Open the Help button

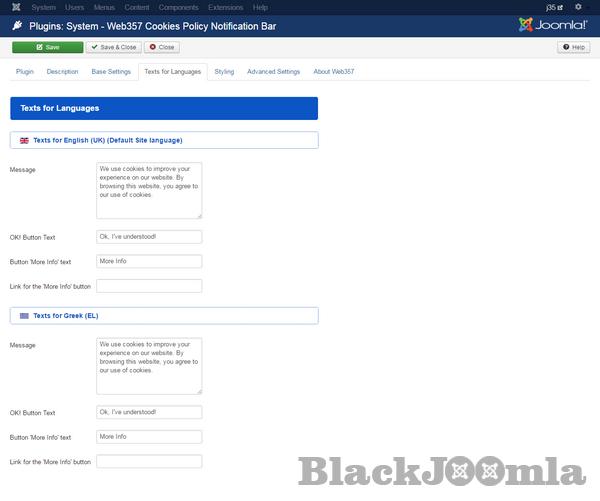[573, 47]
